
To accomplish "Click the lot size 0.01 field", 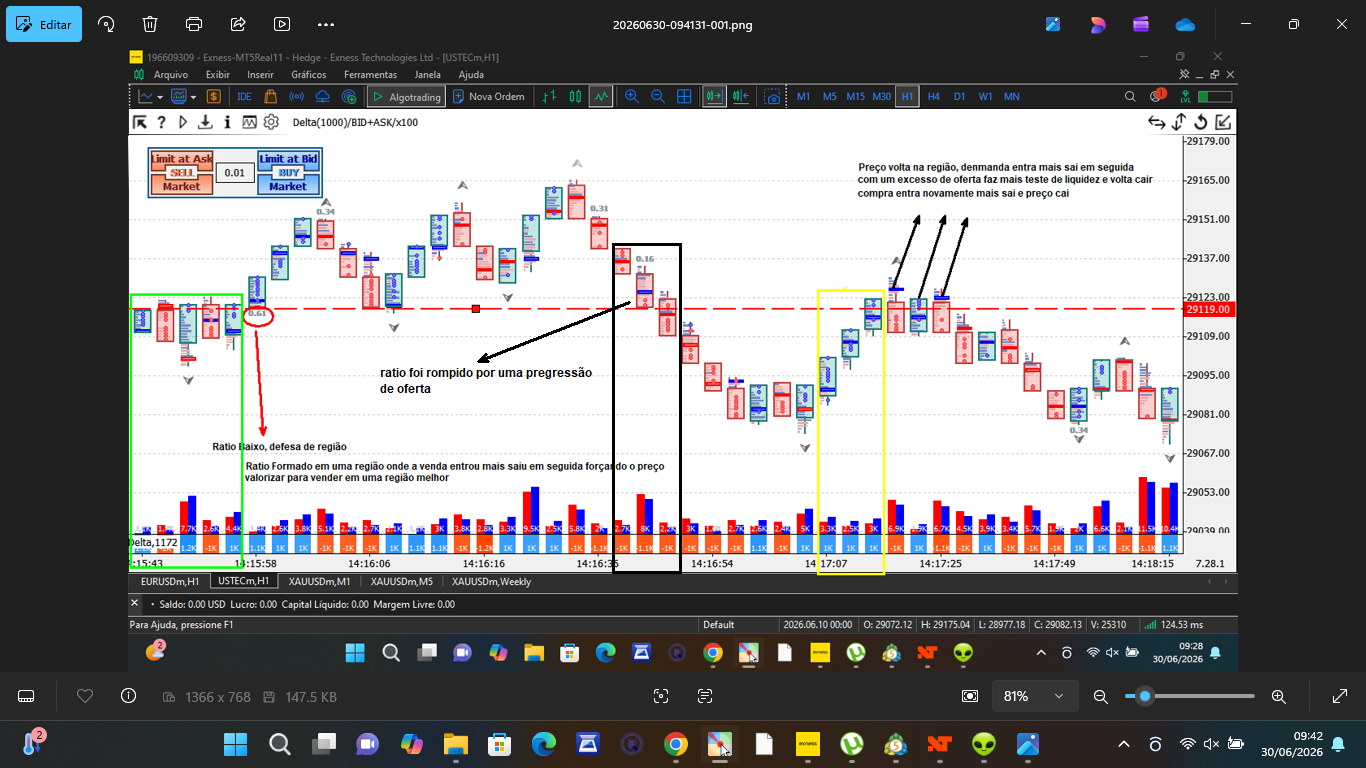I will 234,173.
